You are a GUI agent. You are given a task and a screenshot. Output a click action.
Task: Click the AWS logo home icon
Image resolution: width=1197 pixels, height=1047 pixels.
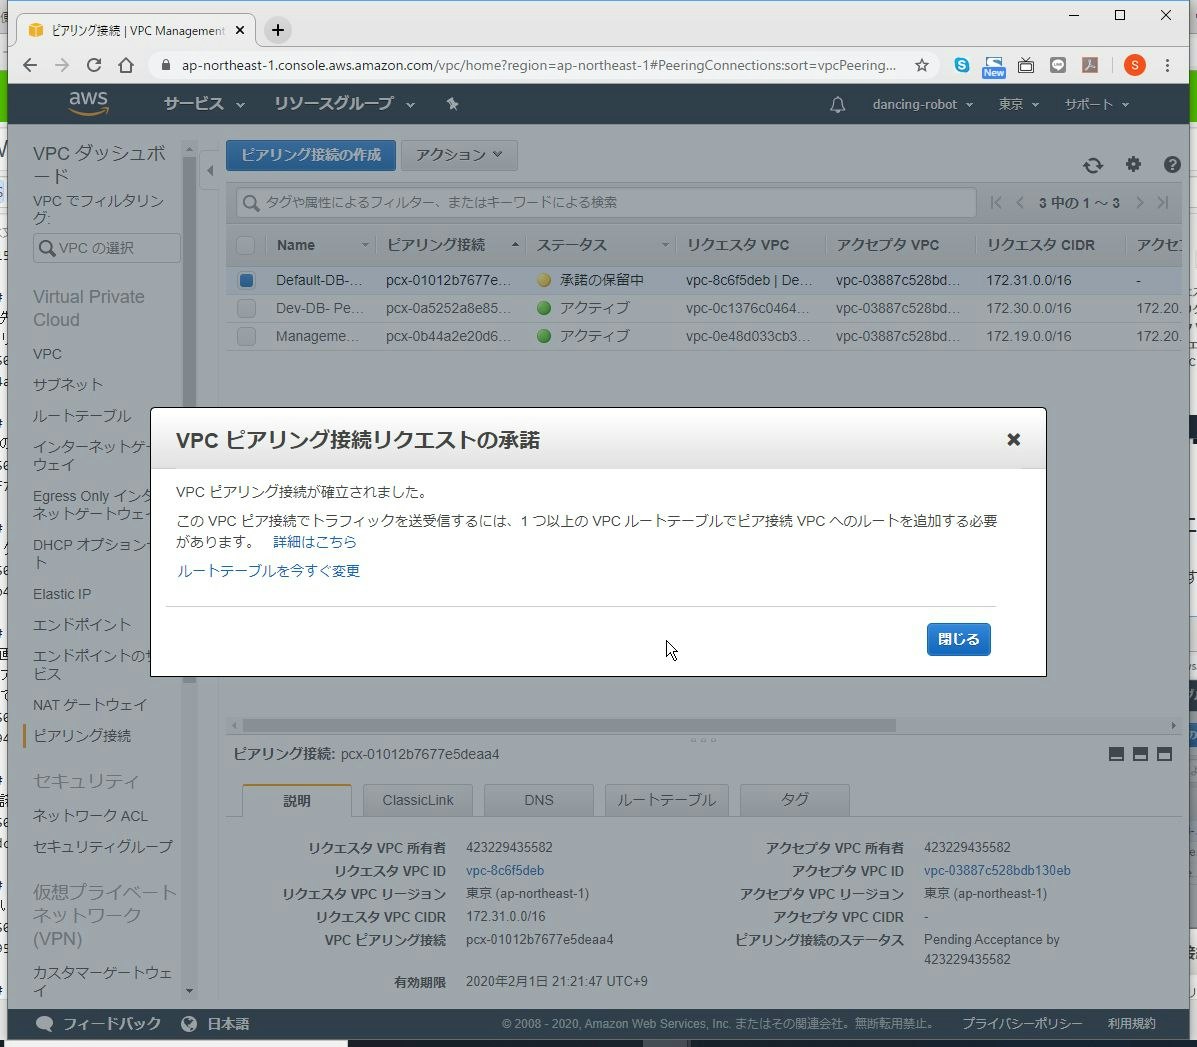tap(89, 103)
